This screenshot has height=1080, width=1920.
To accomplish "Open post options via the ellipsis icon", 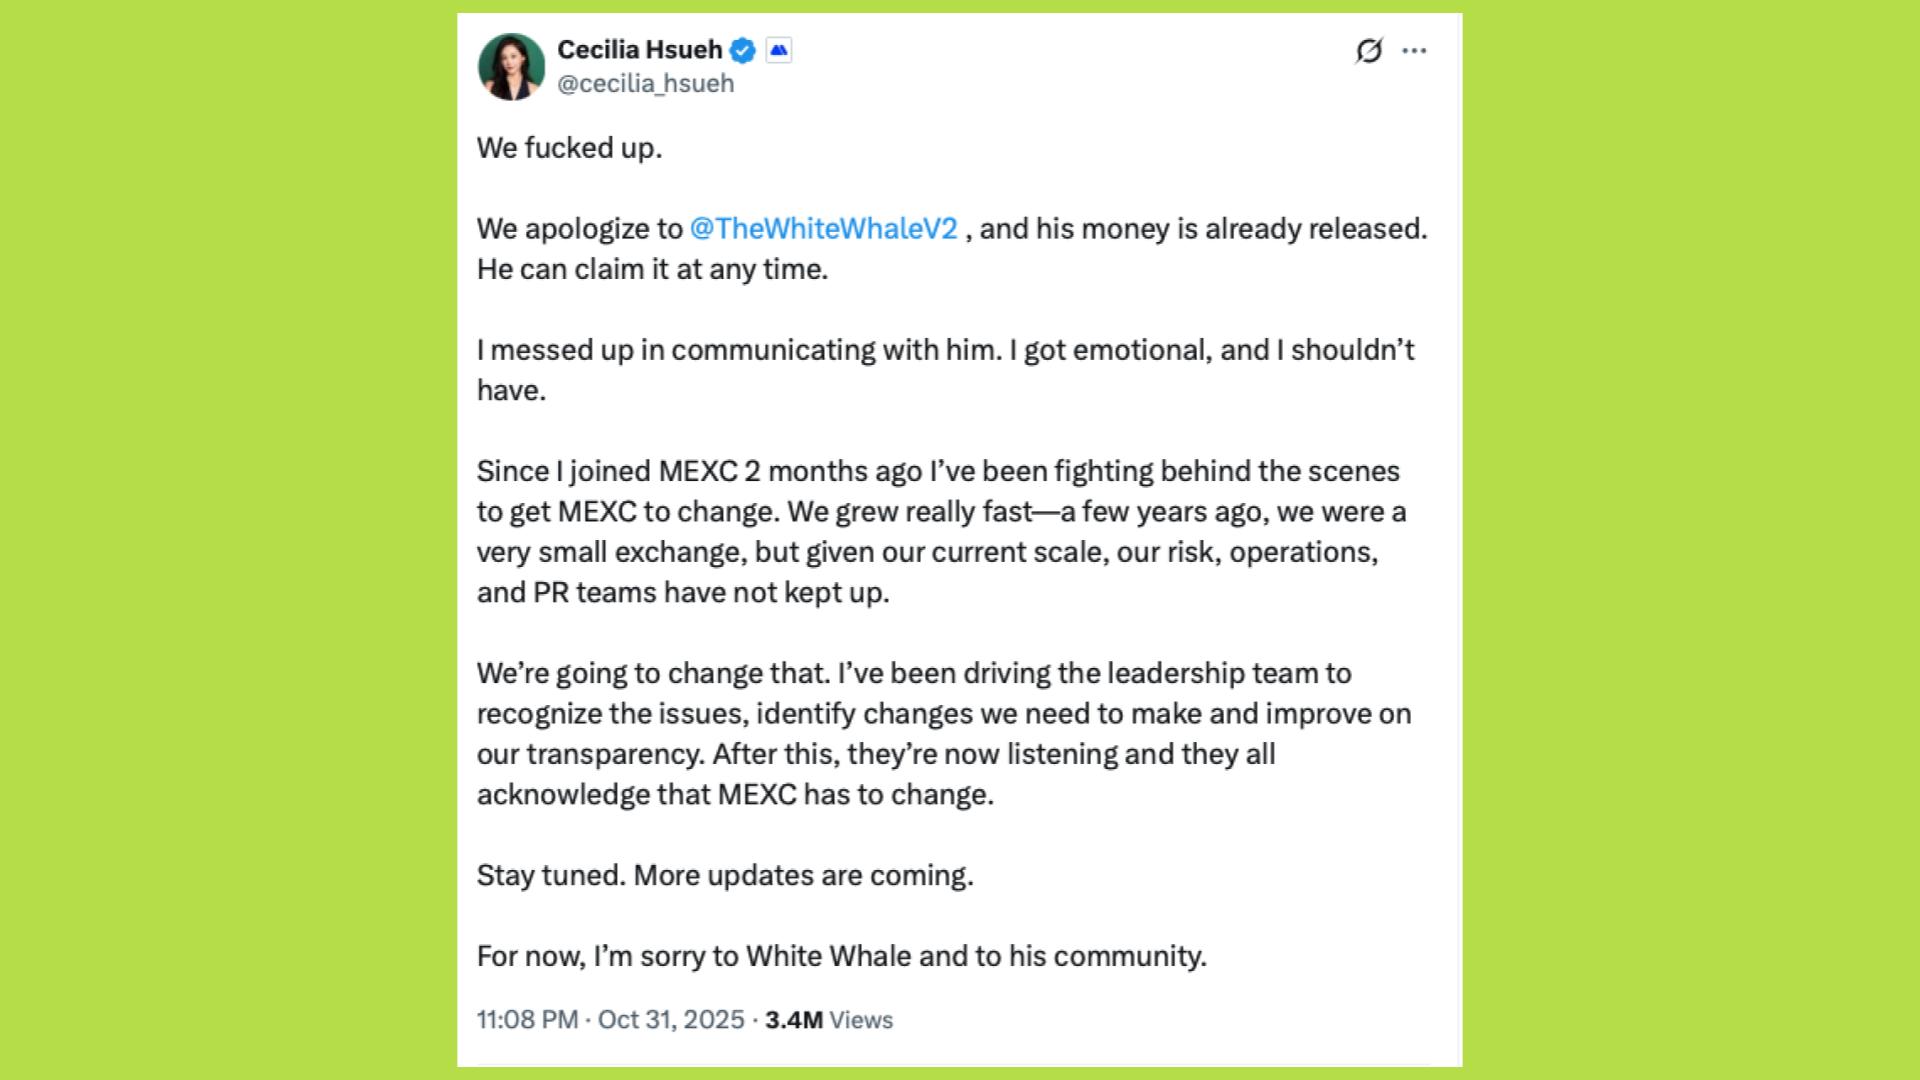I will pos(1416,49).
